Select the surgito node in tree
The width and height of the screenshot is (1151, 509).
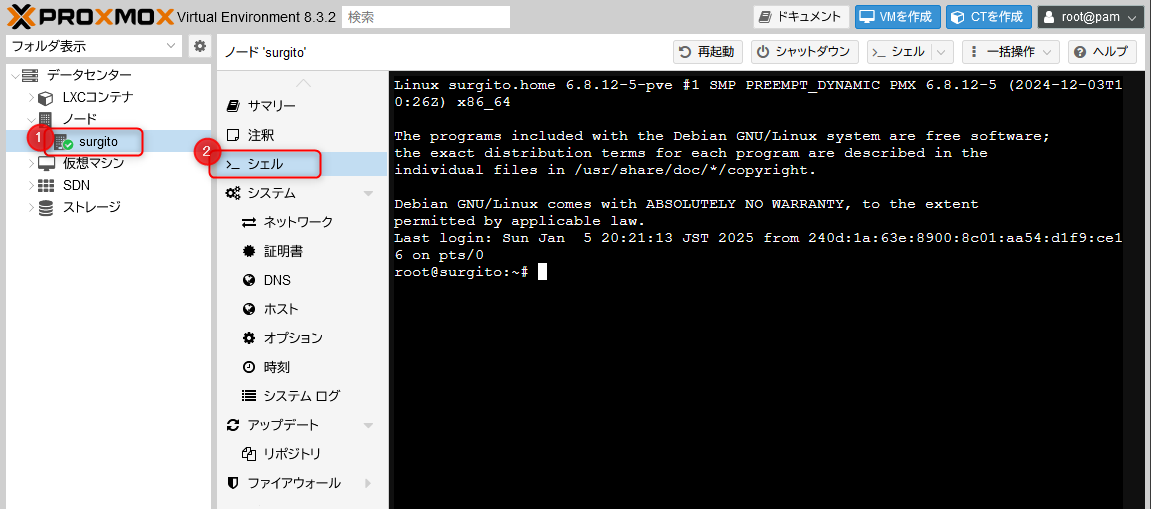point(98,142)
